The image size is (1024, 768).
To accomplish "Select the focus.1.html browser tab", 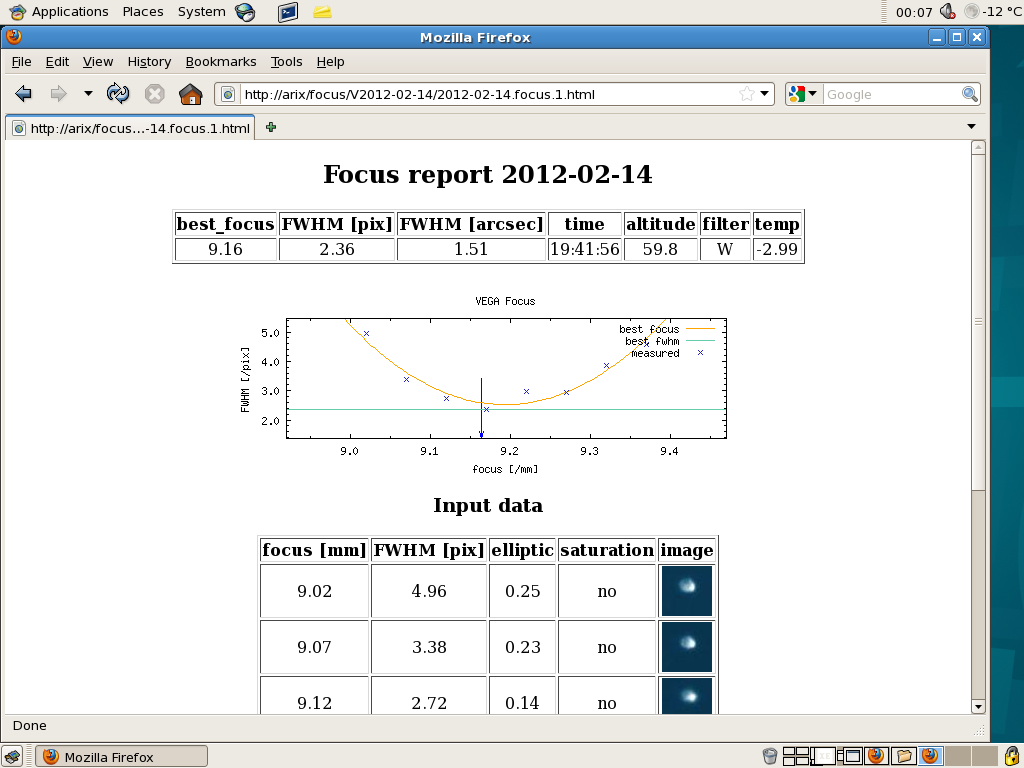I will point(131,128).
